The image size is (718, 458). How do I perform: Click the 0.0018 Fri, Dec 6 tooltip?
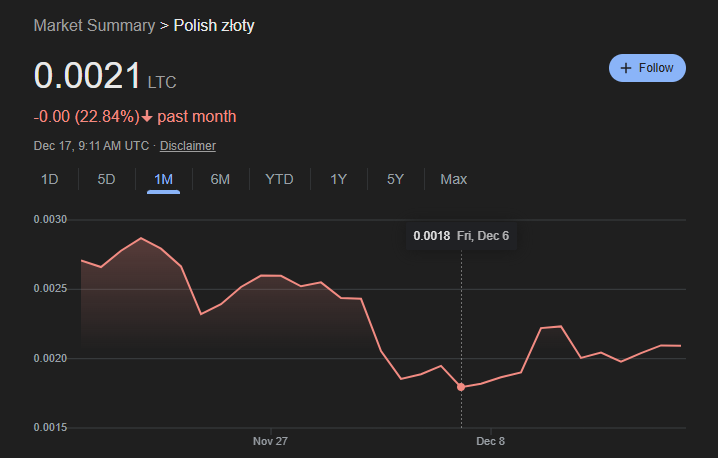point(461,236)
